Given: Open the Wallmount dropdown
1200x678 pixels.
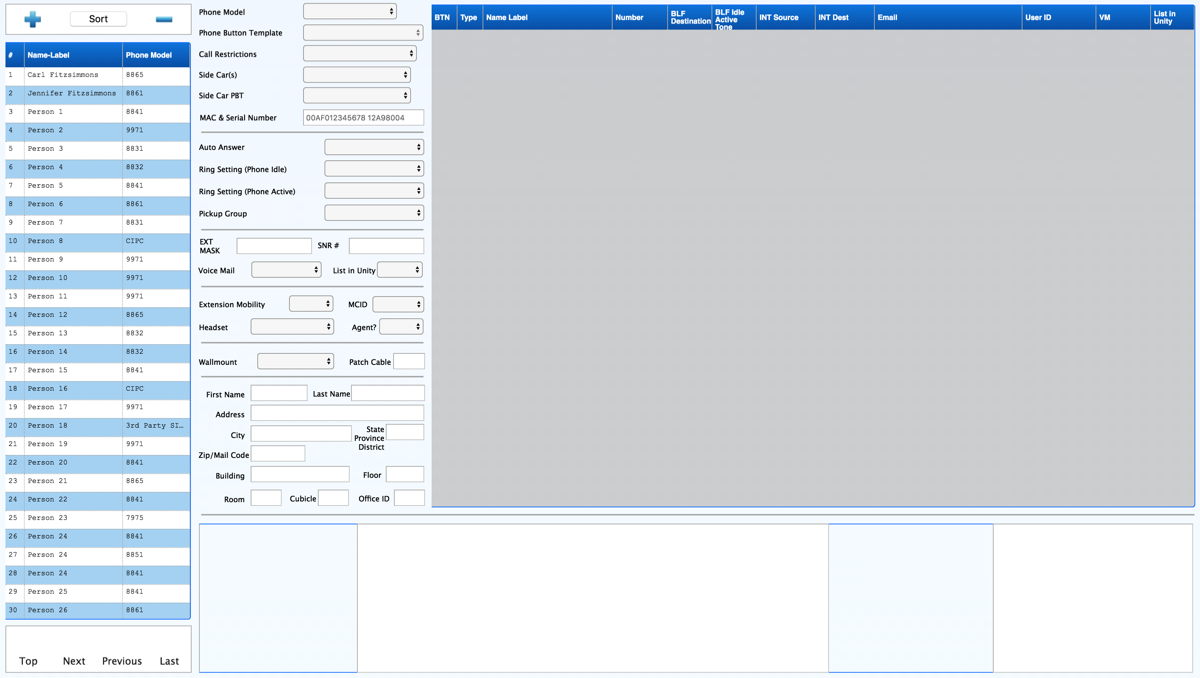Looking at the screenshot, I should [295, 362].
